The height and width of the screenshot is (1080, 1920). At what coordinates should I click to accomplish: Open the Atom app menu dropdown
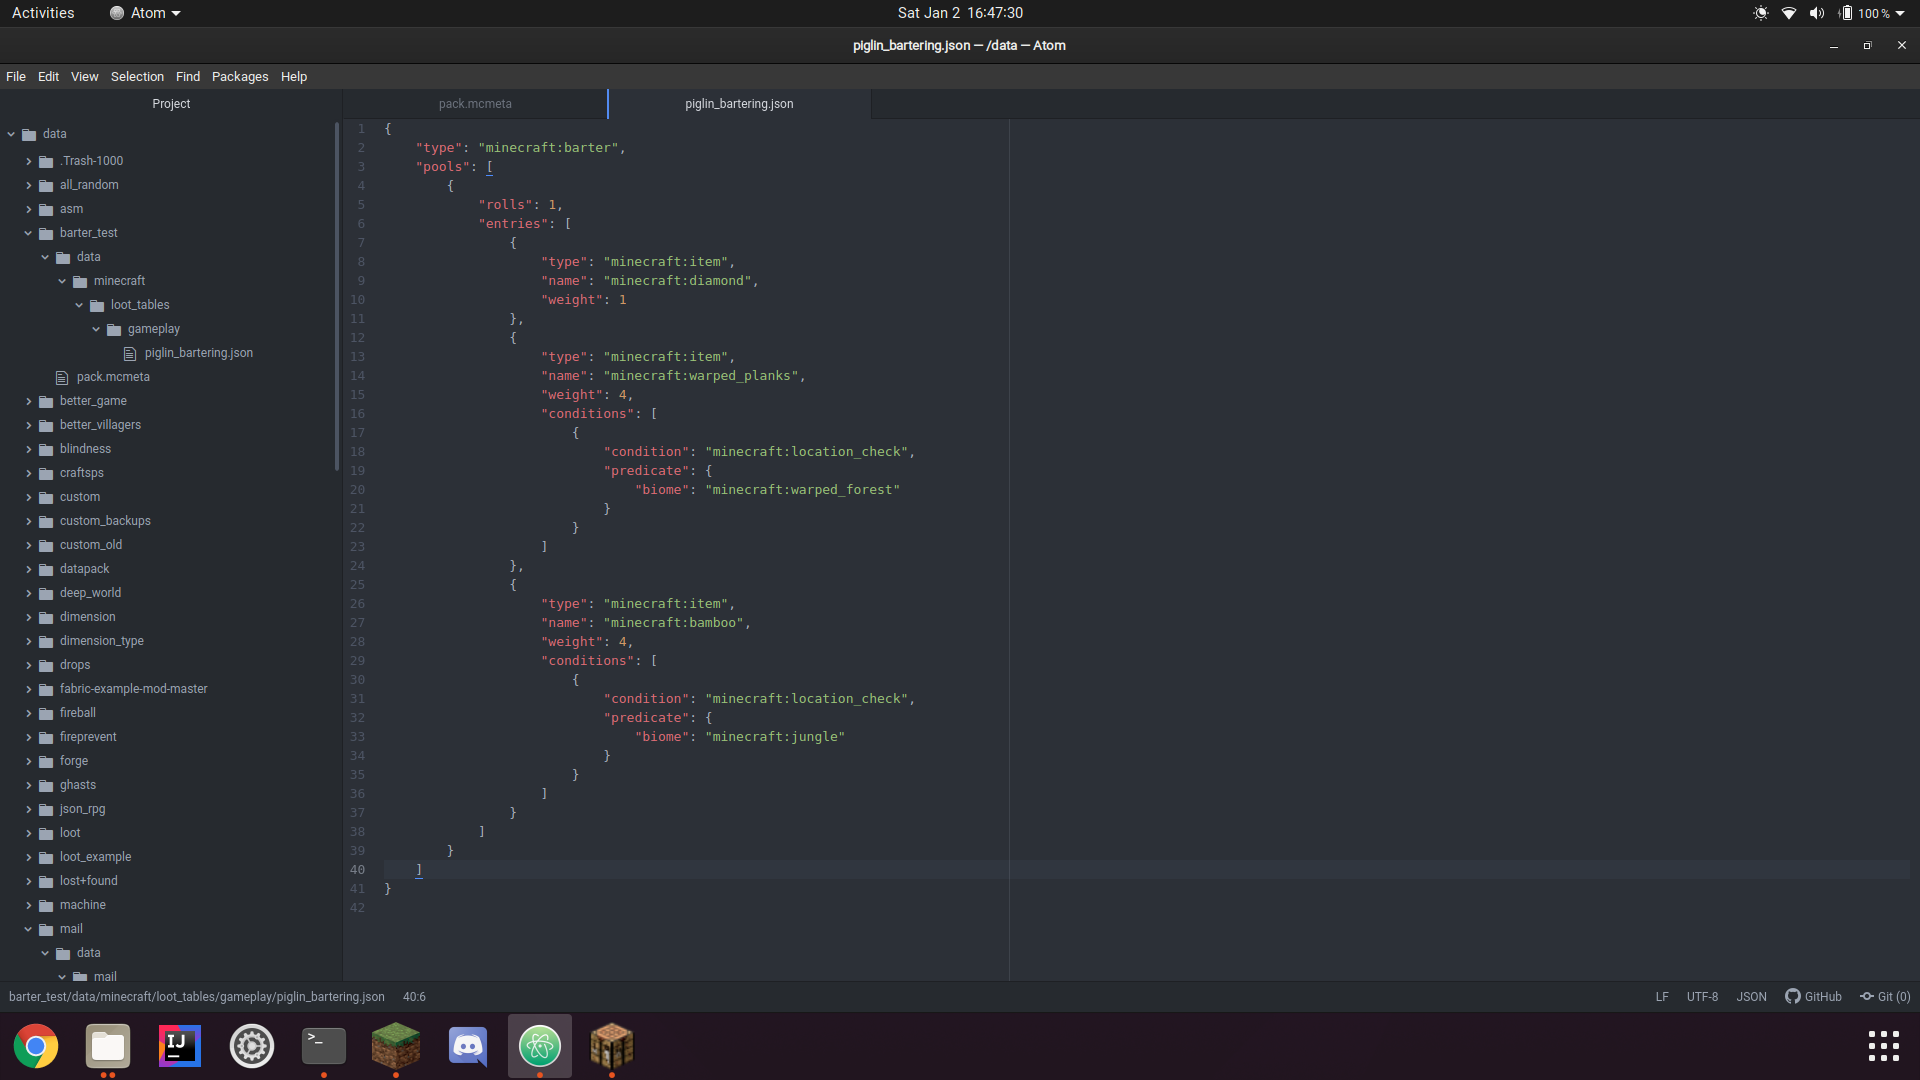146,13
